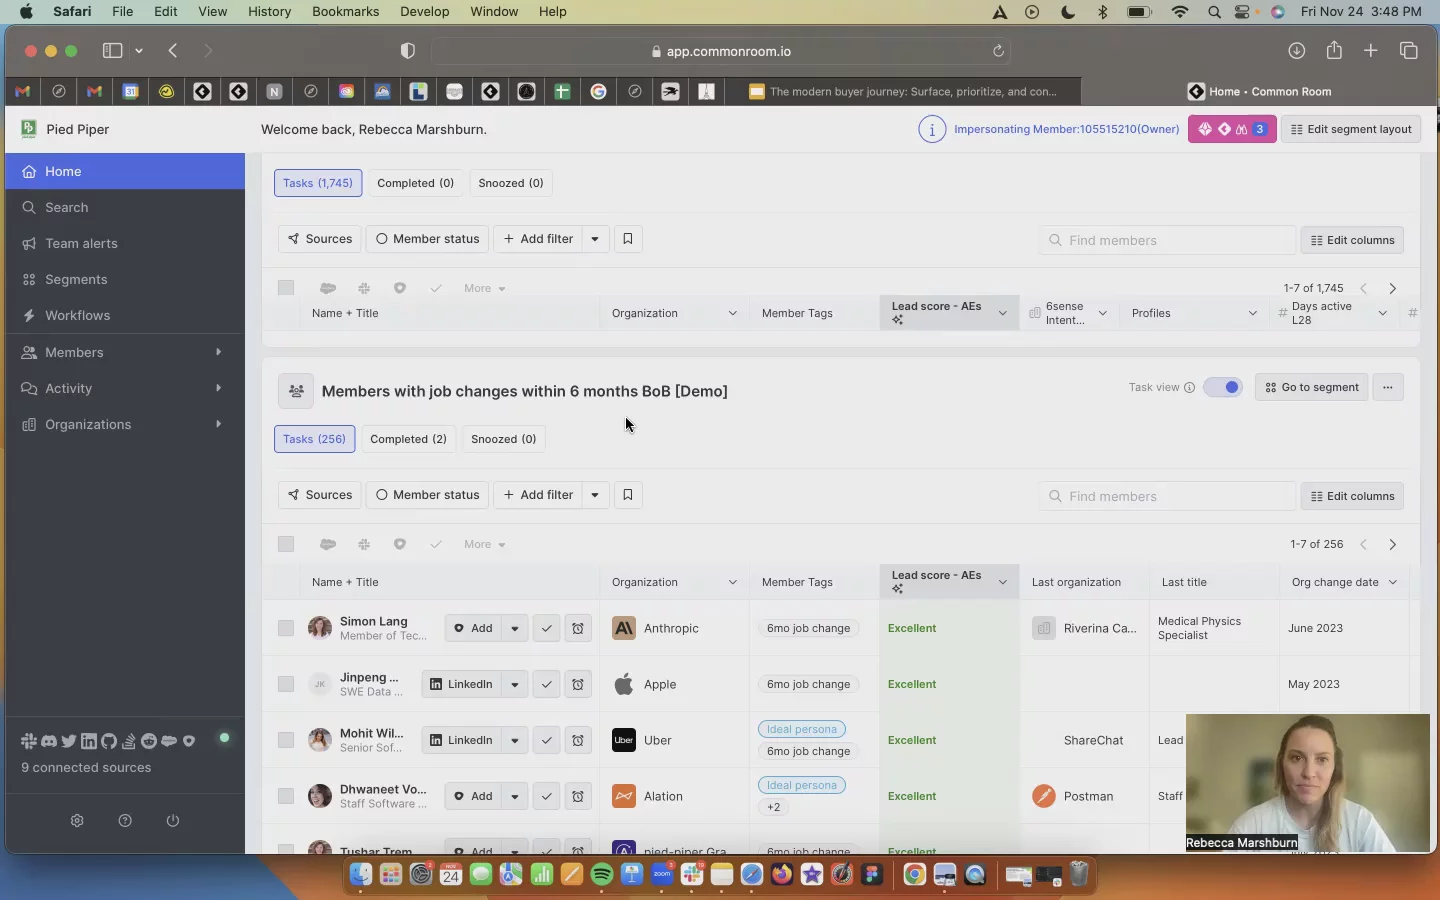Screen dimensions: 1440x900
Task: Click the help question mark icon in sidebar
Action: pos(125,821)
